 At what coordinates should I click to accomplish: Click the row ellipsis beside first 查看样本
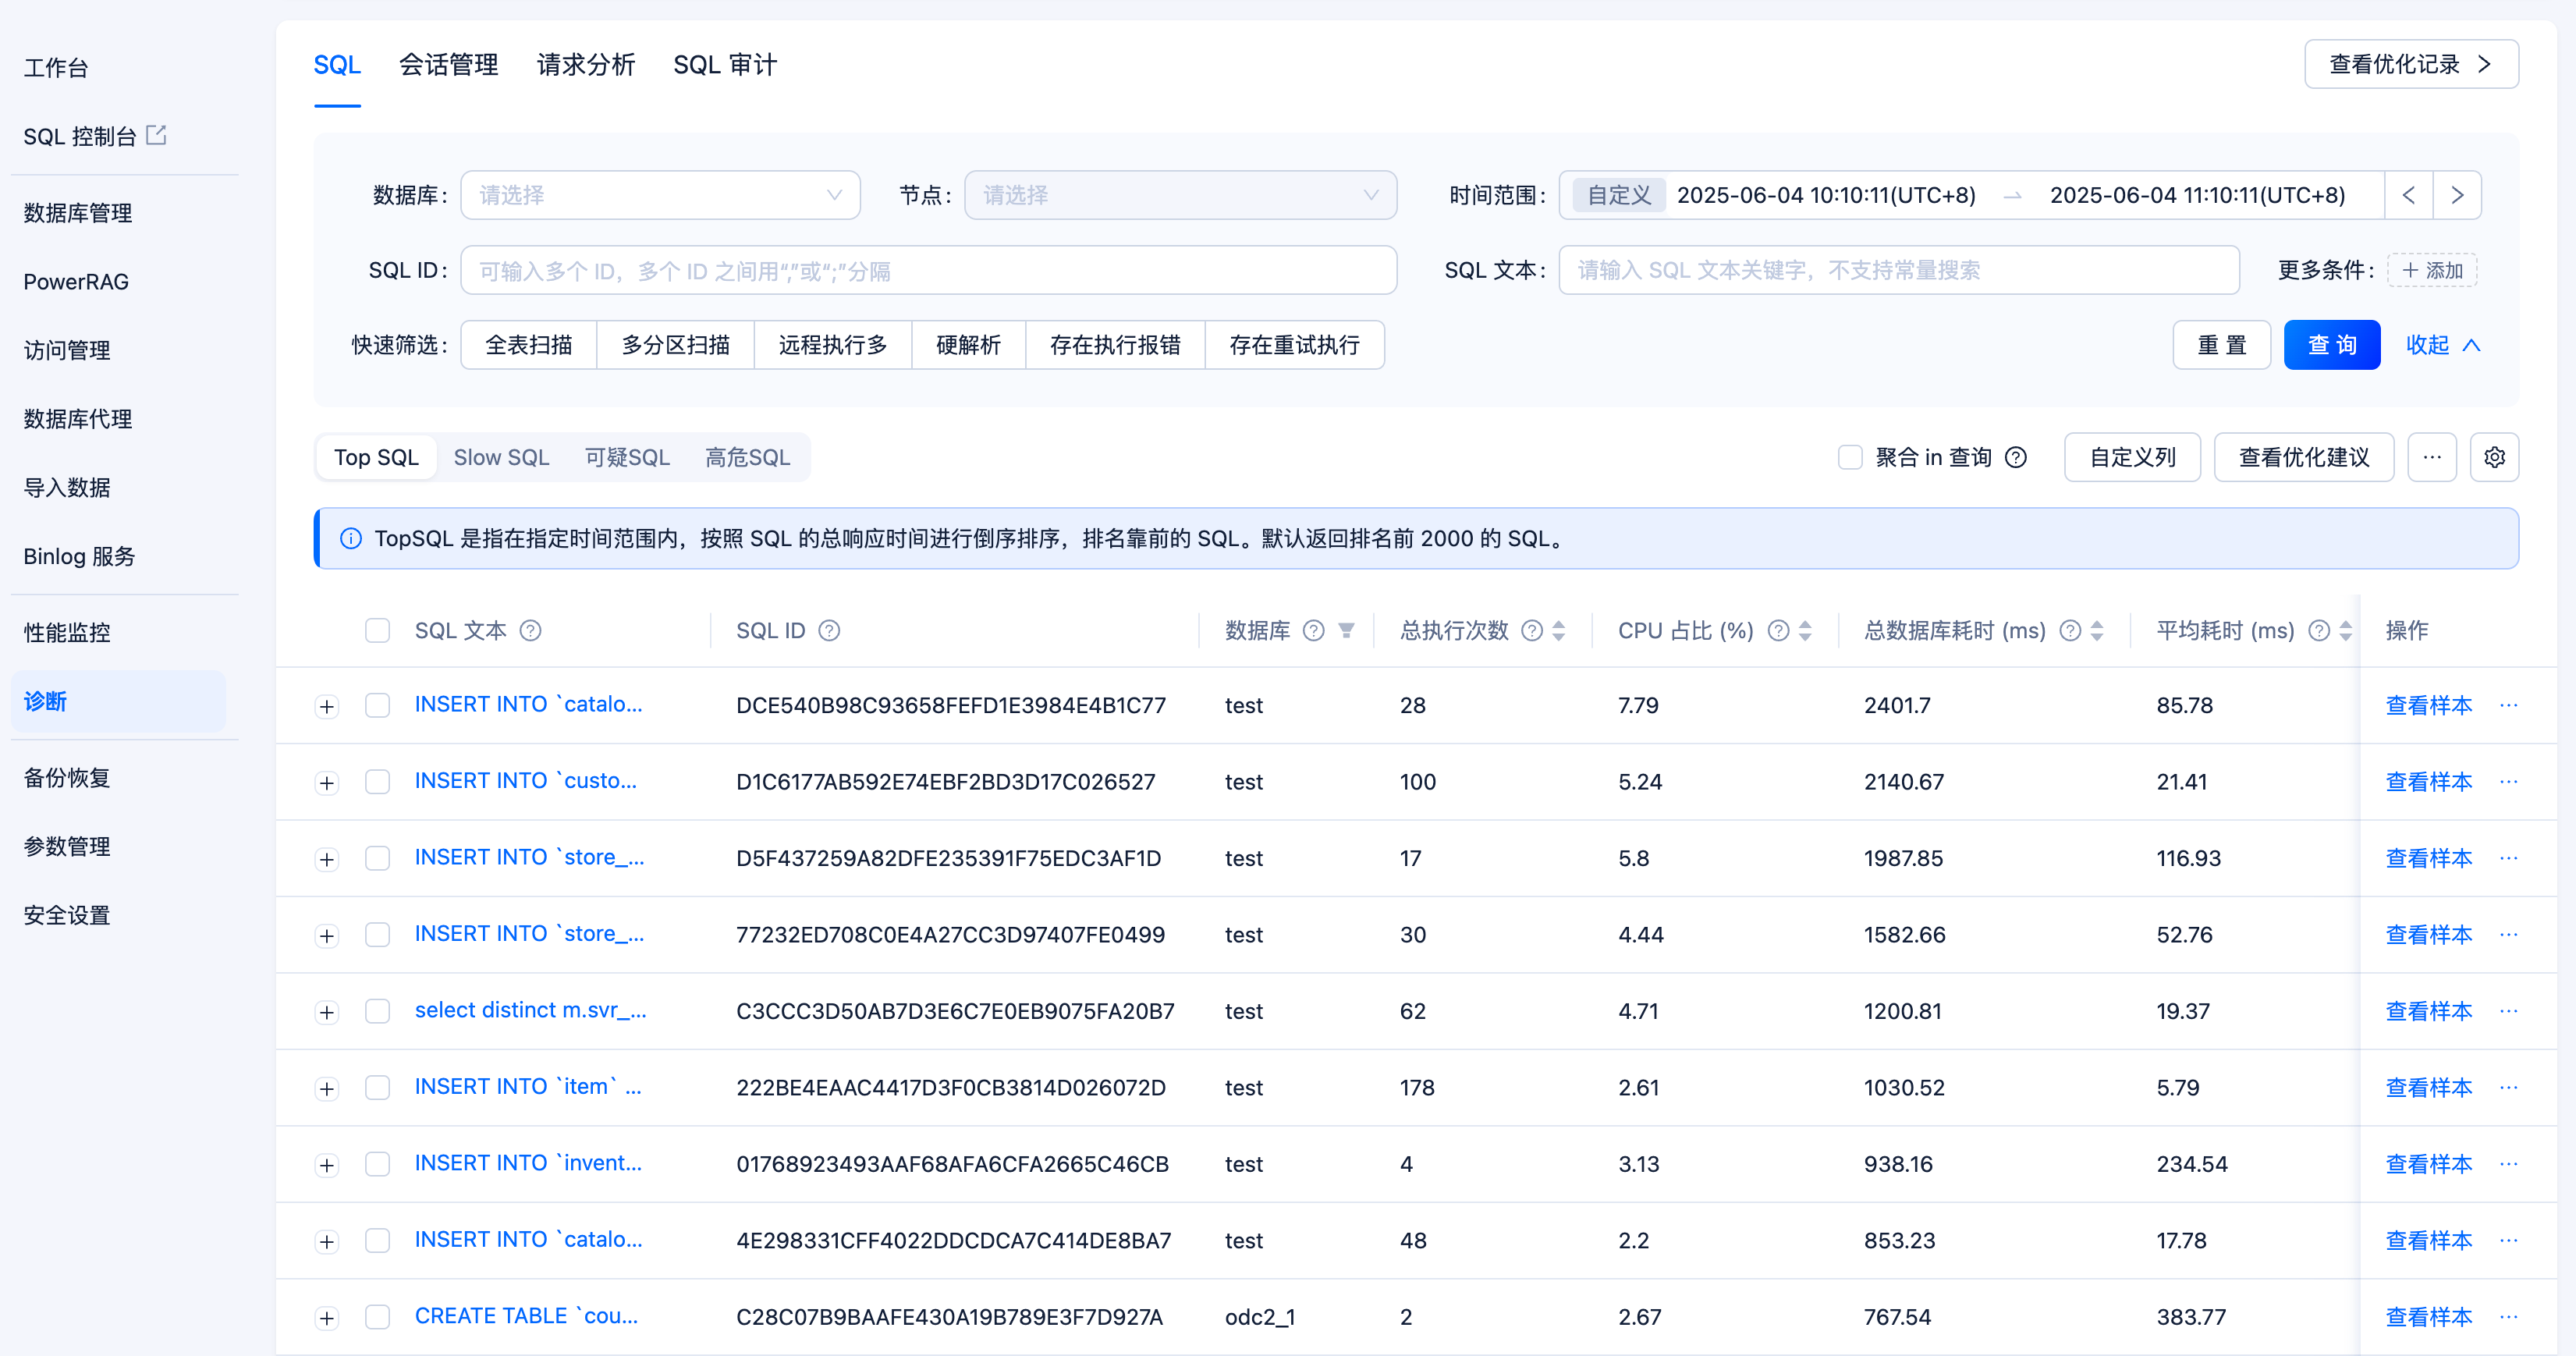[x=2511, y=705]
